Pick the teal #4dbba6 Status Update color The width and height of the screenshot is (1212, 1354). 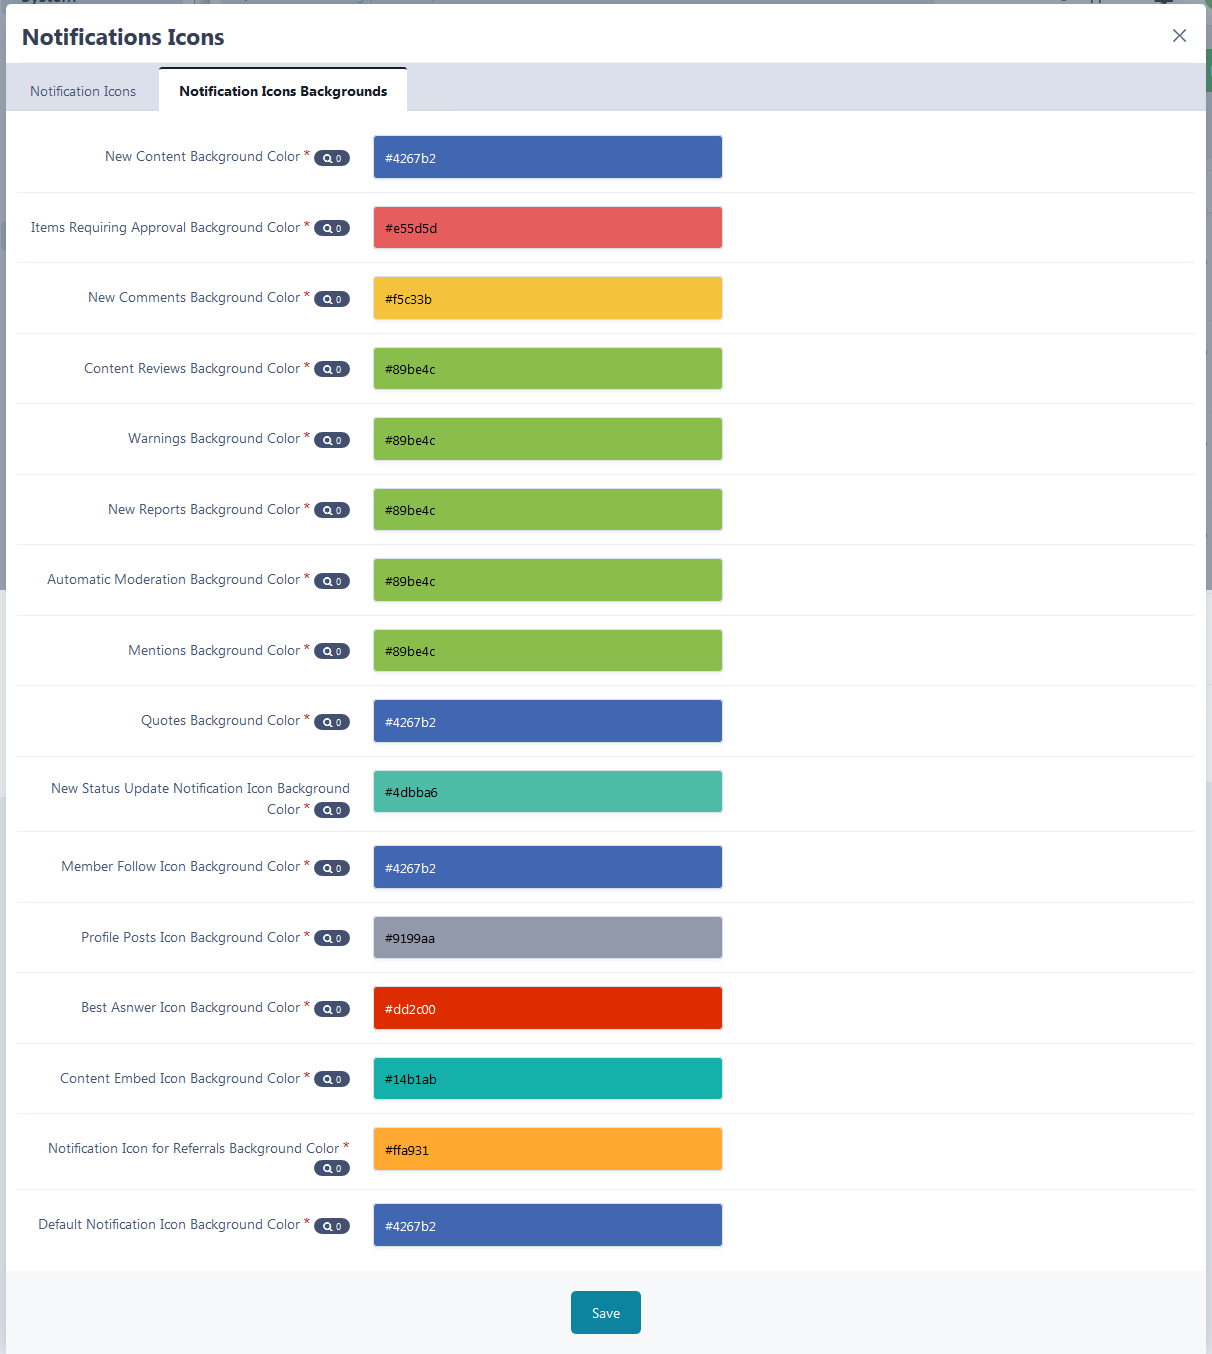click(x=548, y=791)
